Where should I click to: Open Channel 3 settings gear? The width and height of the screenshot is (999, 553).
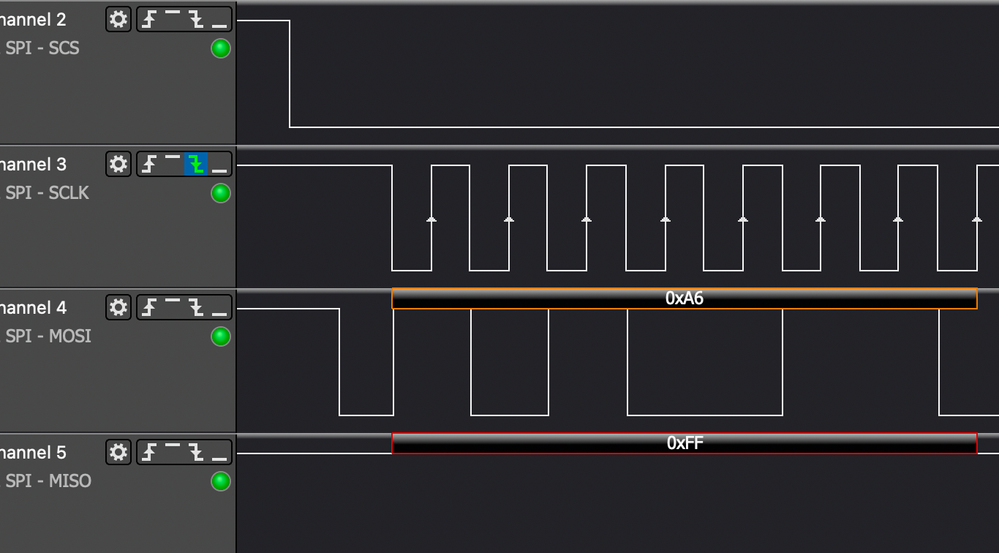pyautogui.click(x=119, y=164)
